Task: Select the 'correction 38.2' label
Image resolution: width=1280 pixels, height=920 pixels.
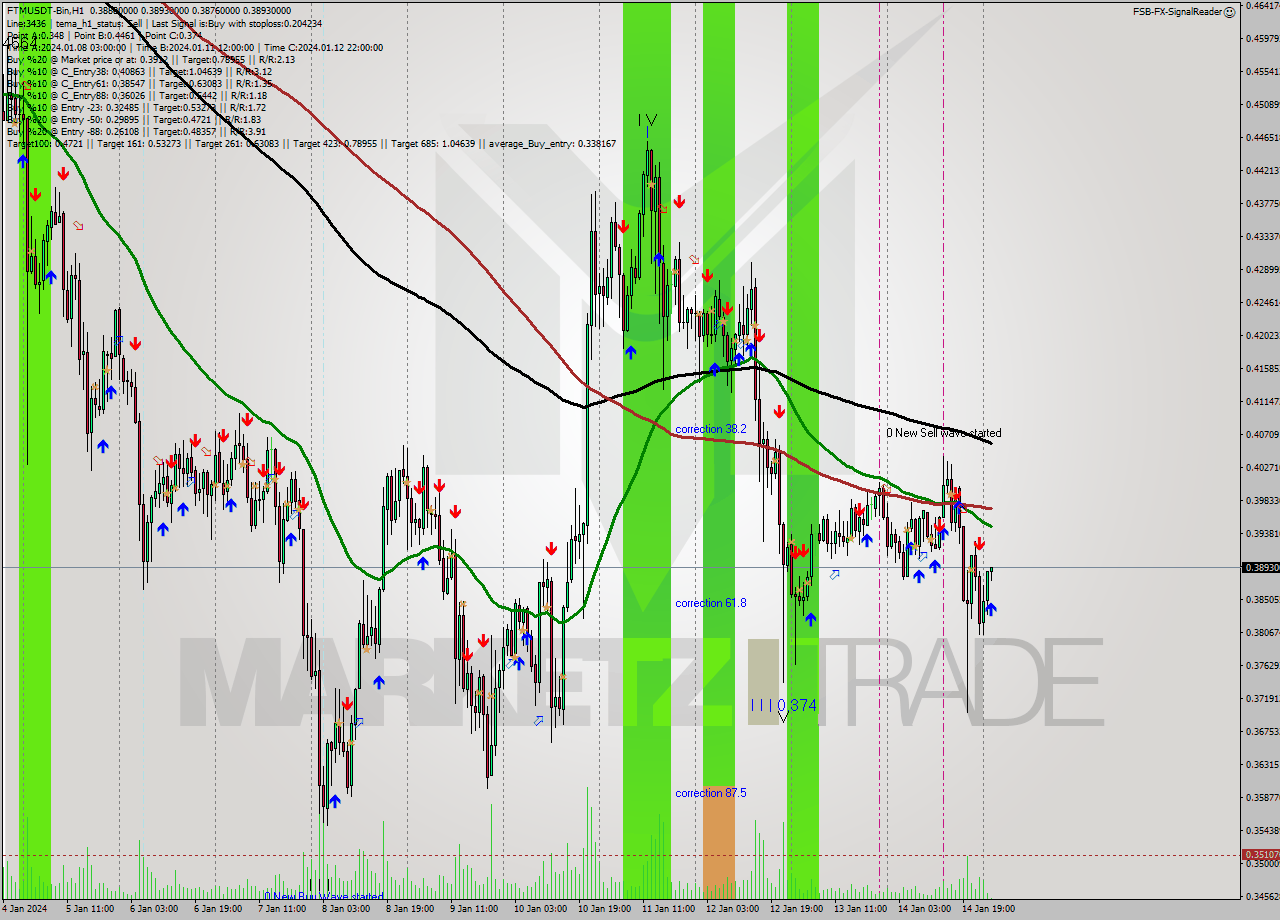Action: [x=710, y=429]
